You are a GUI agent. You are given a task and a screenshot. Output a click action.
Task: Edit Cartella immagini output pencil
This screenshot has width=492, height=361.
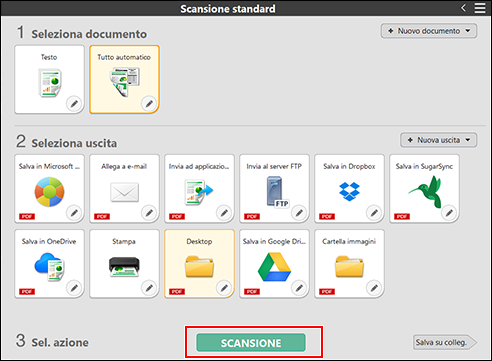(374, 287)
